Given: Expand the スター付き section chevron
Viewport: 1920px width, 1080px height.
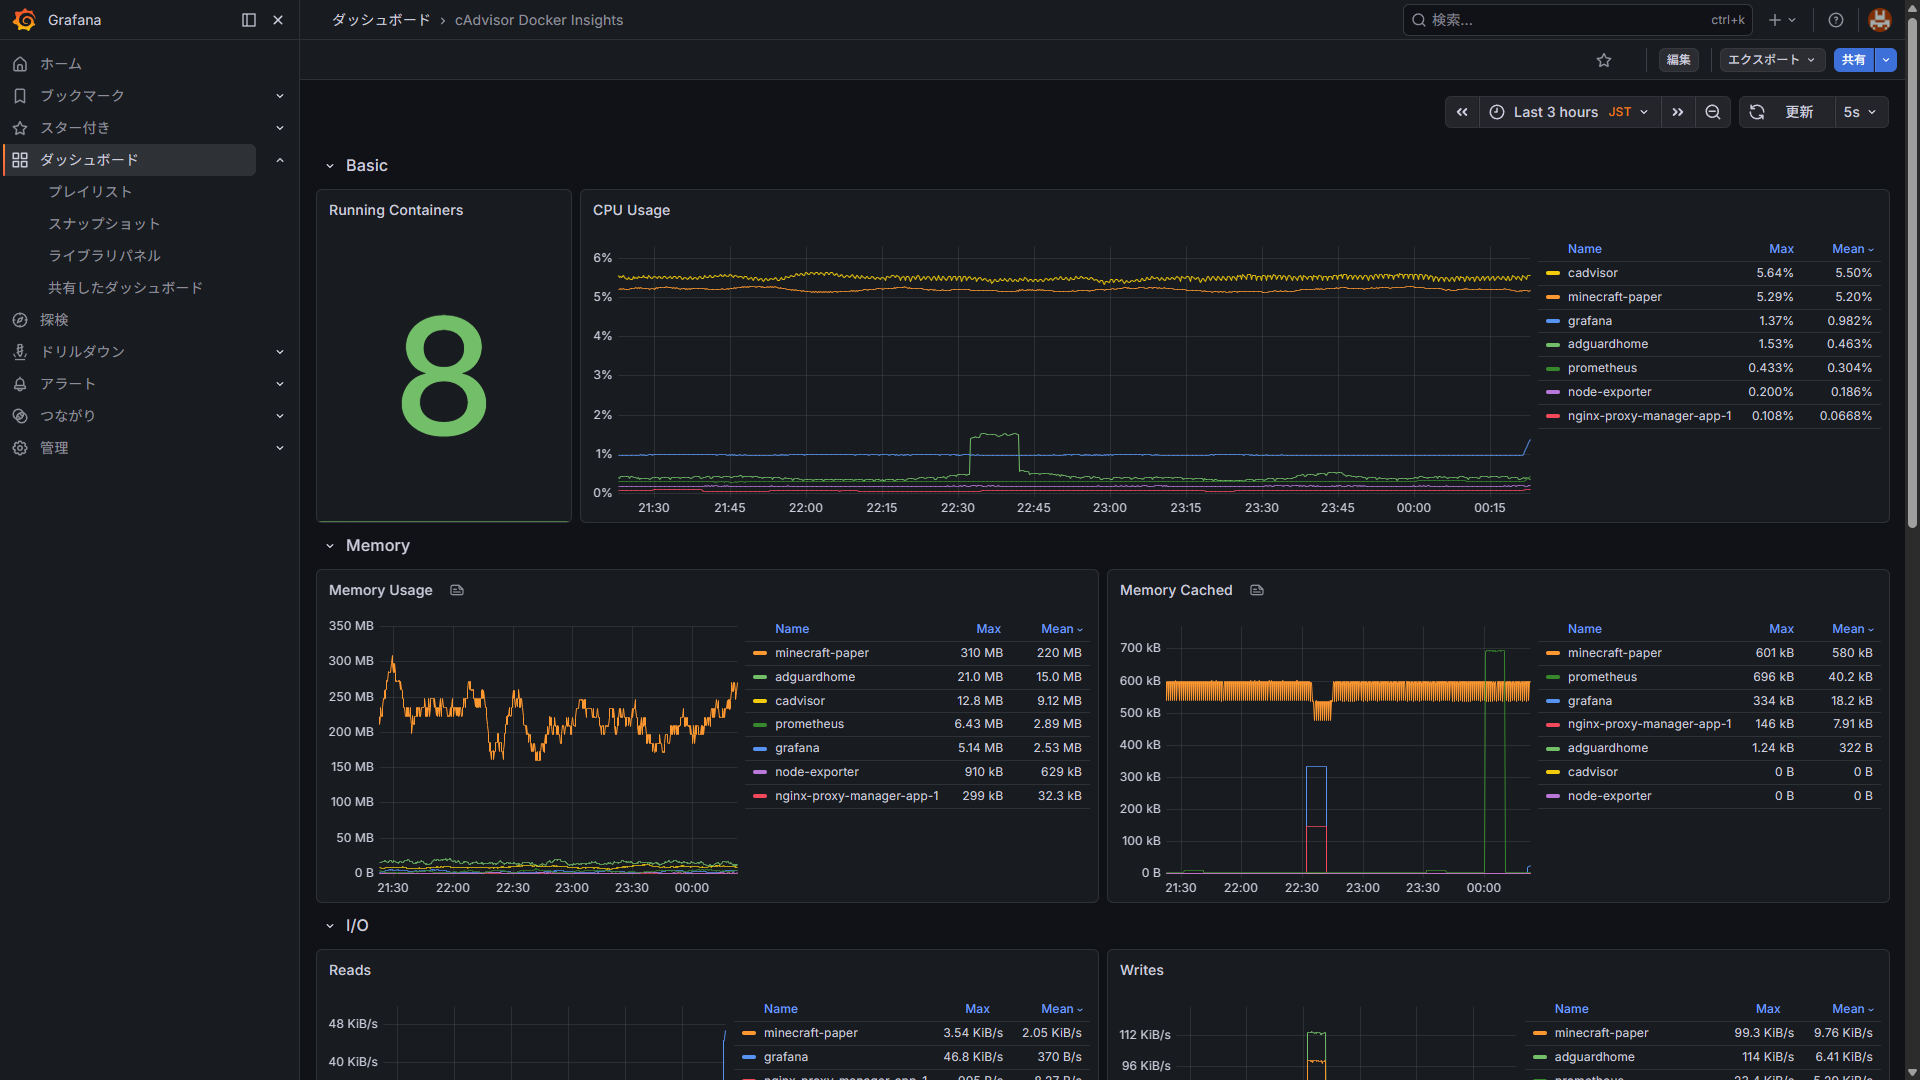Looking at the screenshot, I should pyautogui.click(x=280, y=128).
